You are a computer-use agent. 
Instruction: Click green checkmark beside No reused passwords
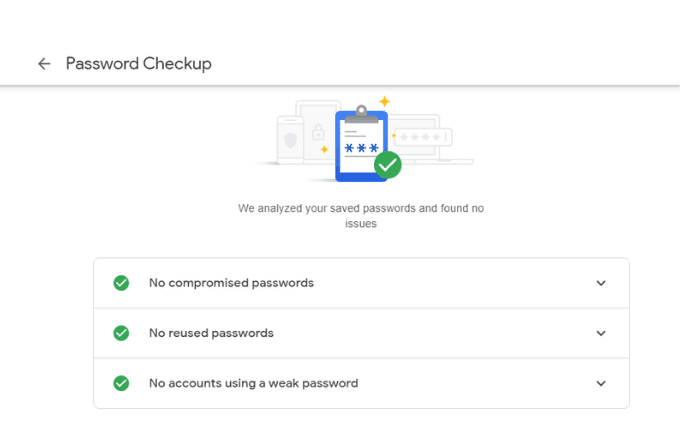121,333
